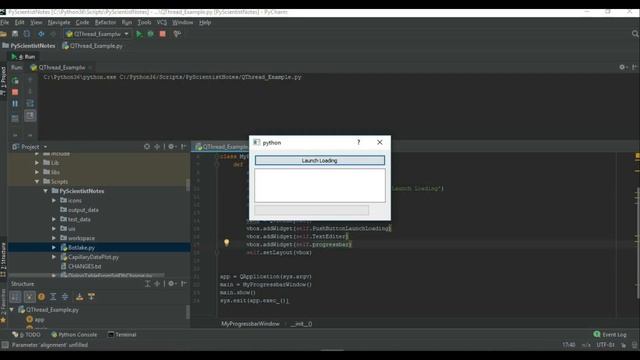This screenshot has width=640, height=360.
Task: Stop the process in the Run panel sidebar
Action: point(15,92)
